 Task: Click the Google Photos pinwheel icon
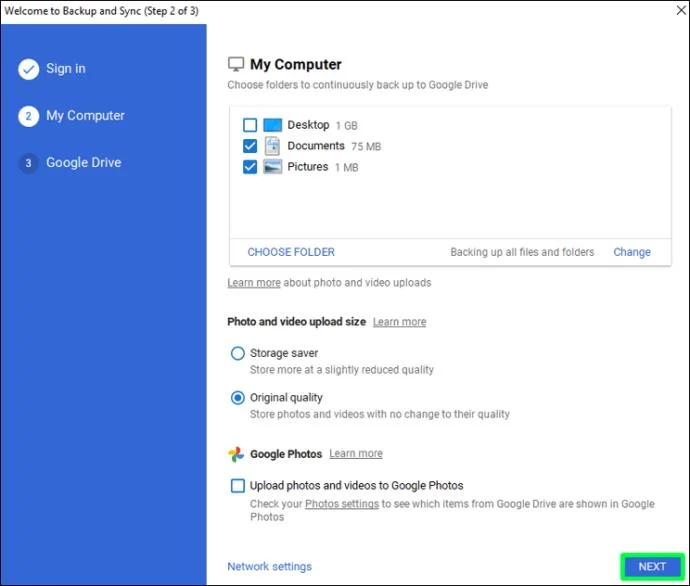point(236,454)
